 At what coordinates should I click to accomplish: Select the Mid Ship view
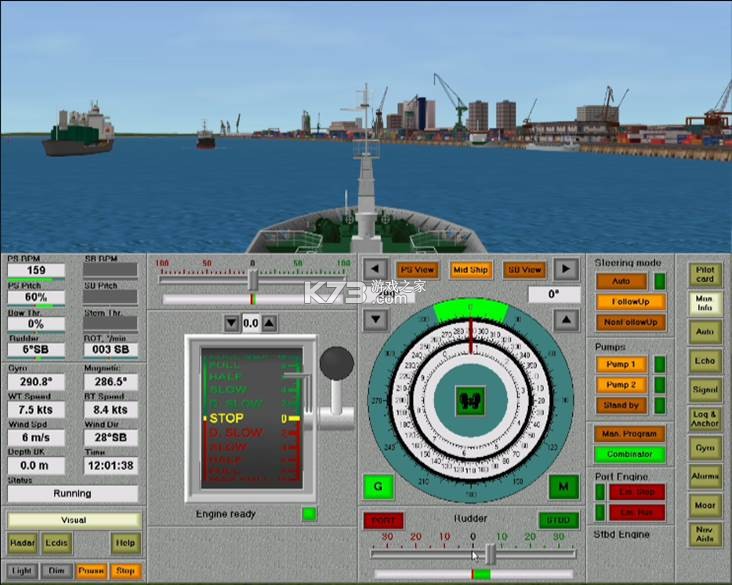tap(470, 270)
